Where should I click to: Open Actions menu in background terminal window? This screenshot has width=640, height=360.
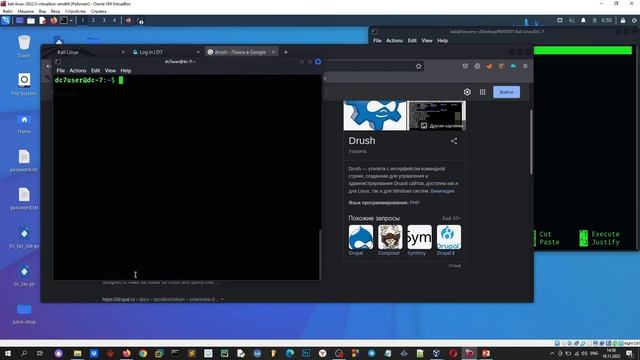394,41
